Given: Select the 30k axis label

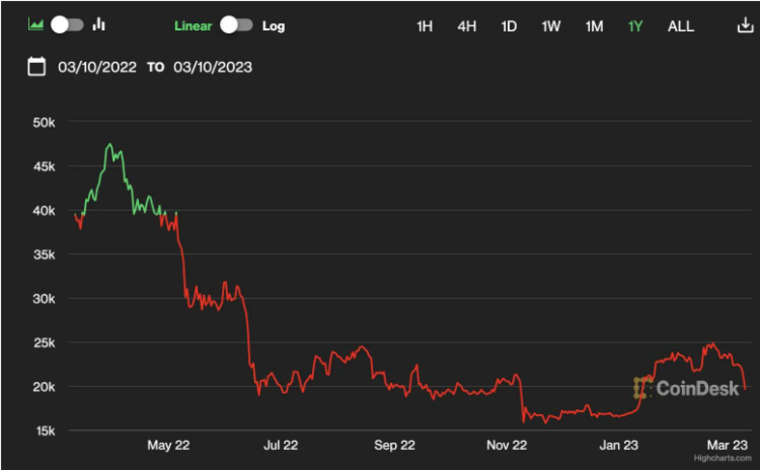Looking at the screenshot, I should (44, 299).
